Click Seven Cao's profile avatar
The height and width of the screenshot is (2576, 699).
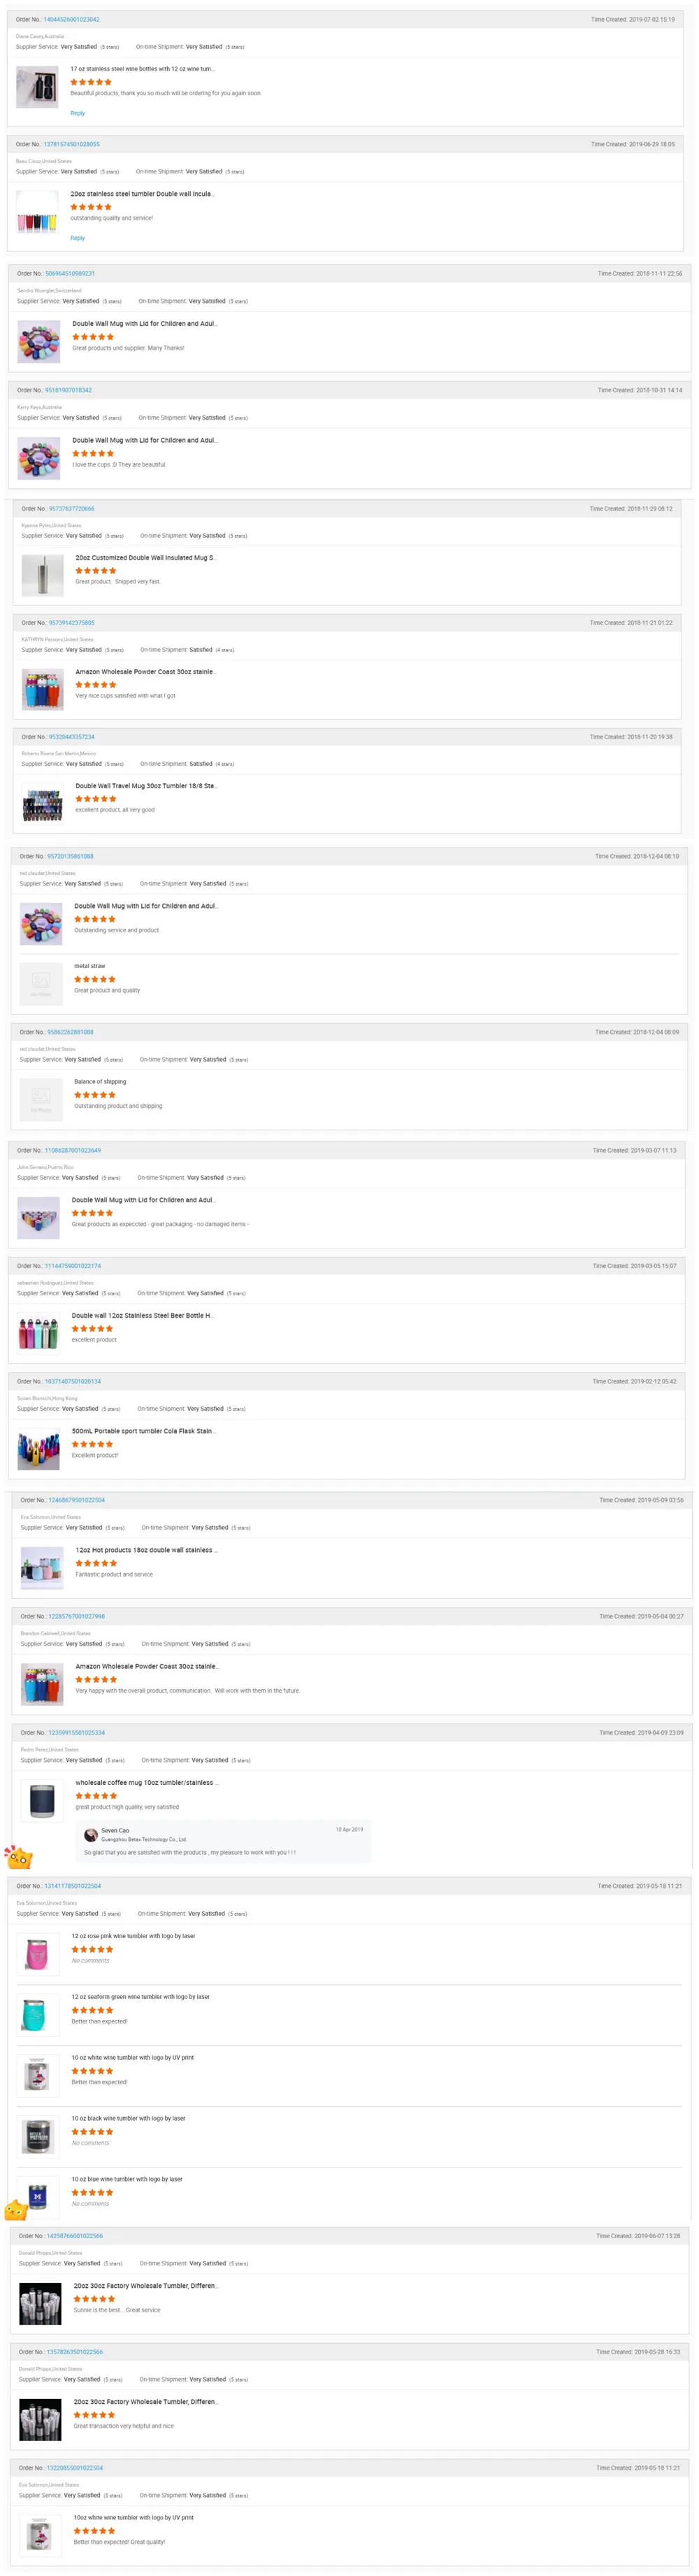(x=91, y=1835)
